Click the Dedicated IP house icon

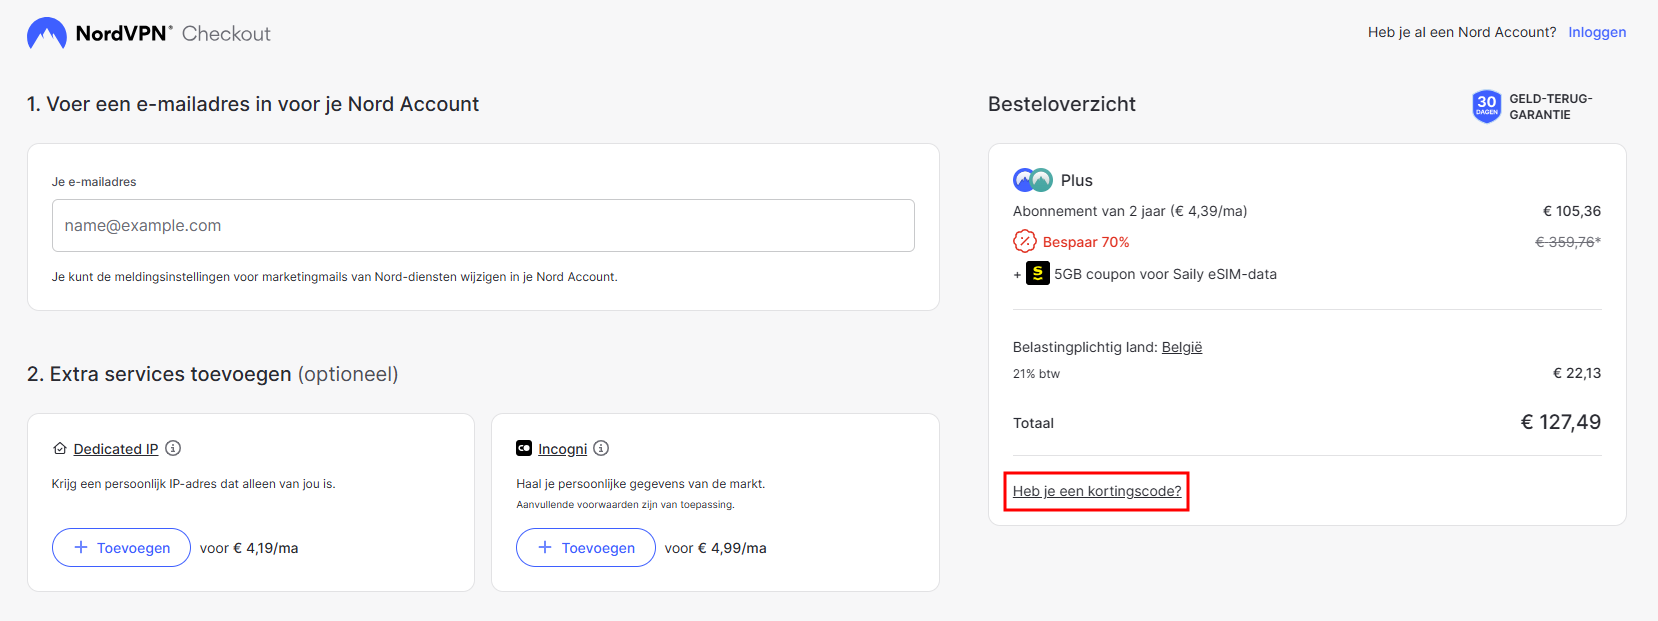tap(60, 449)
